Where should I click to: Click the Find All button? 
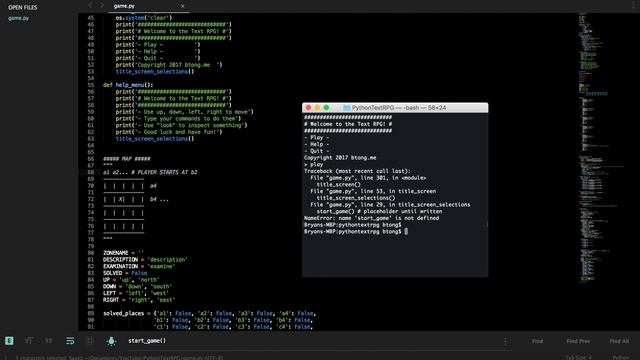[x=619, y=341]
